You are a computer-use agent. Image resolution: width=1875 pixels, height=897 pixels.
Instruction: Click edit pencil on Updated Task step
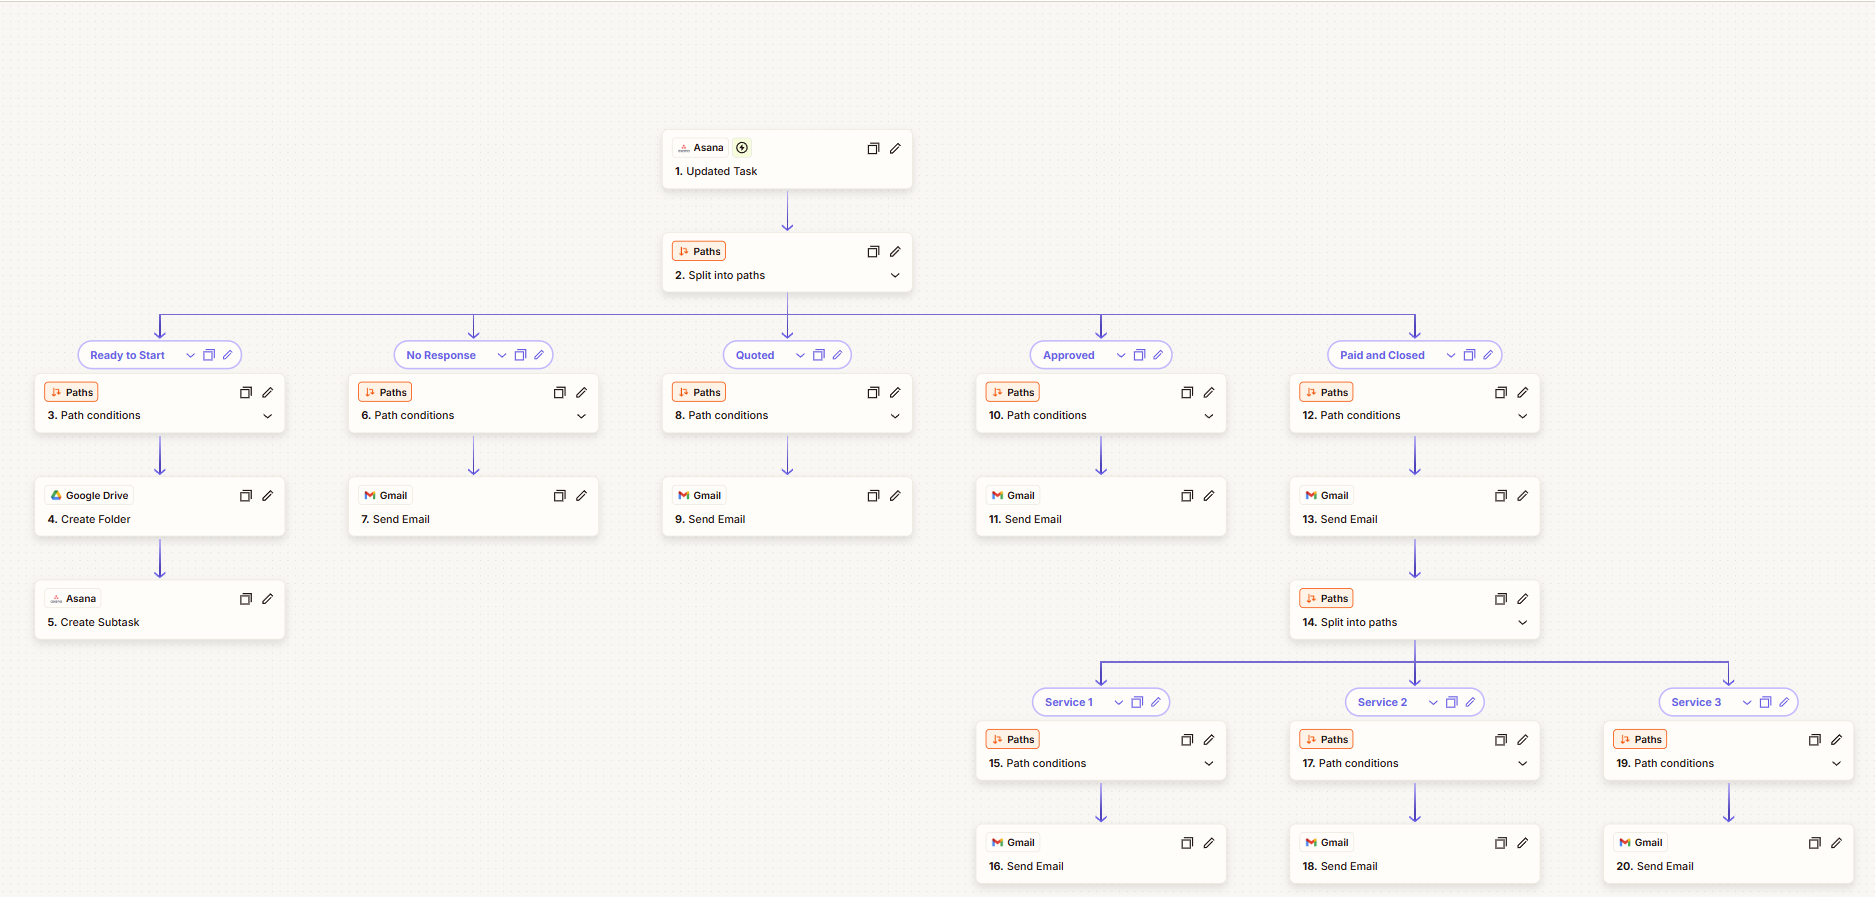click(895, 148)
